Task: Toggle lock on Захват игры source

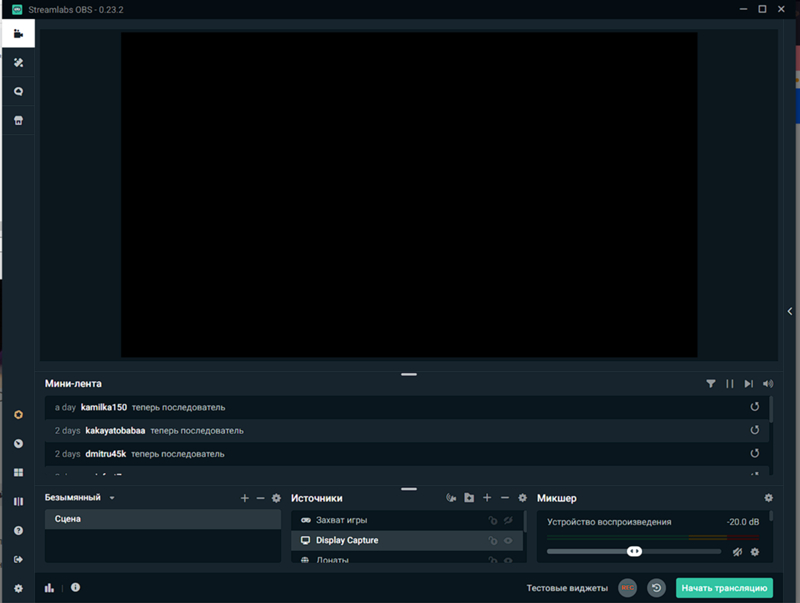Action: click(x=493, y=520)
